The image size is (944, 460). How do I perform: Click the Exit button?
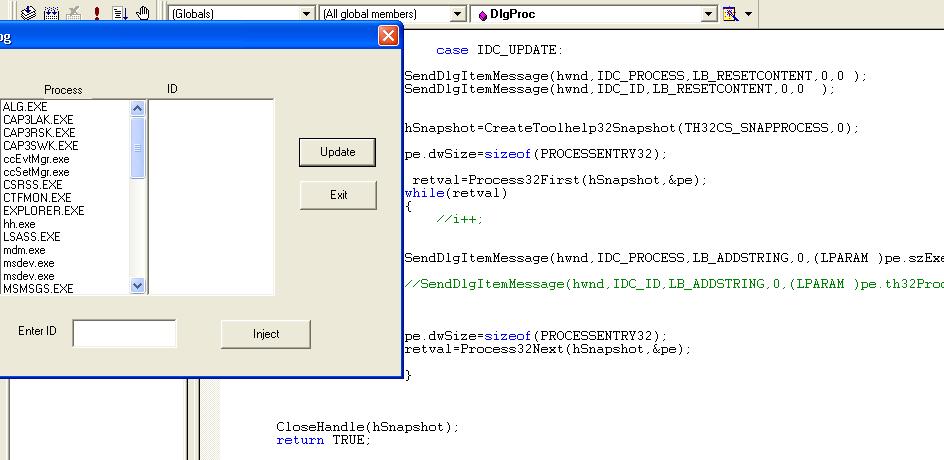pyautogui.click(x=338, y=195)
